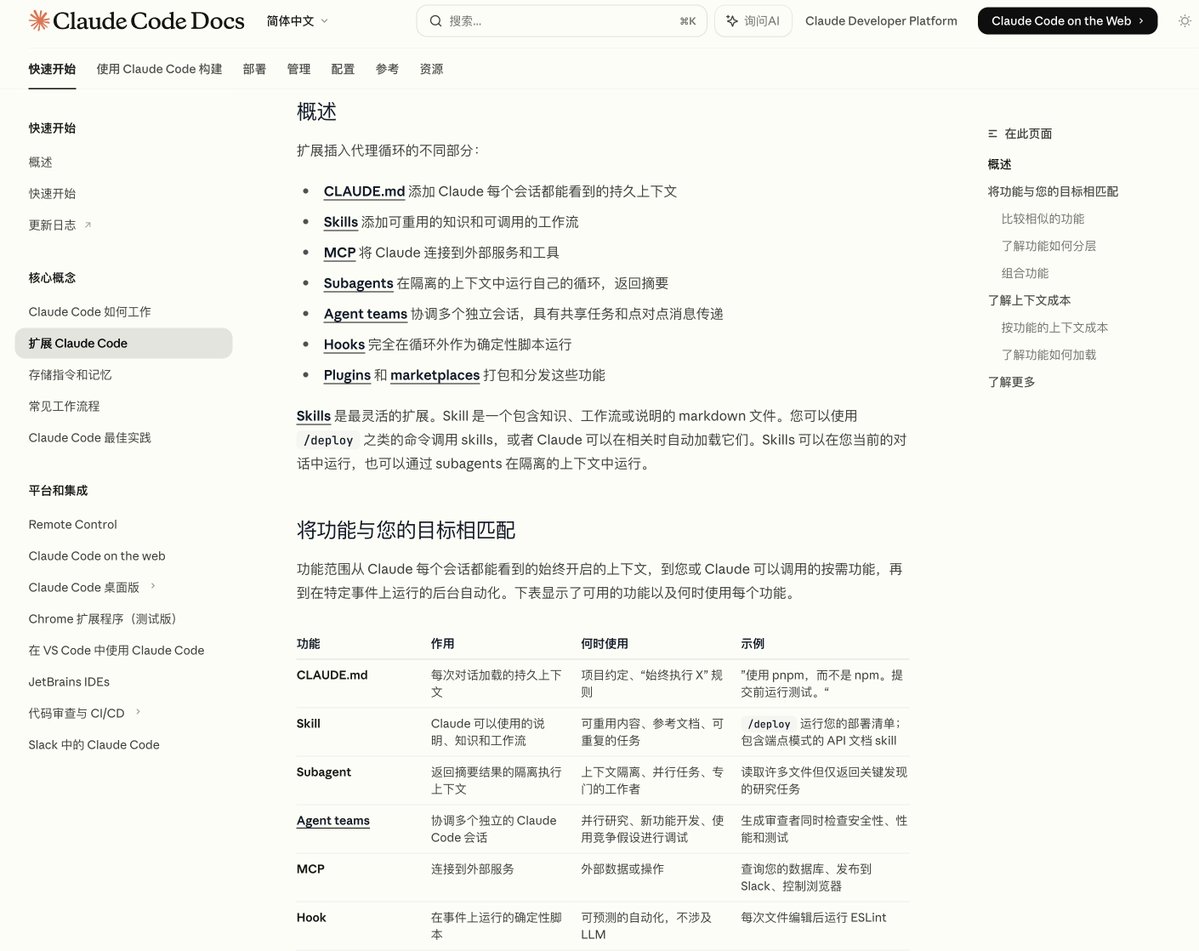Viewport: 1199px width, 951px height.
Task: Jump to 将功能与您的目标相匹配 outline entry
Action: tap(1052, 191)
